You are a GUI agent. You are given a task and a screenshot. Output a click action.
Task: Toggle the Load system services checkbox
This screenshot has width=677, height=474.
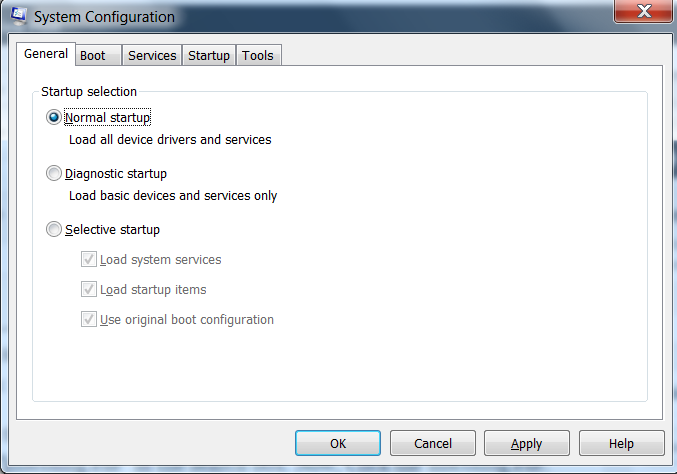(x=89, y=260)
